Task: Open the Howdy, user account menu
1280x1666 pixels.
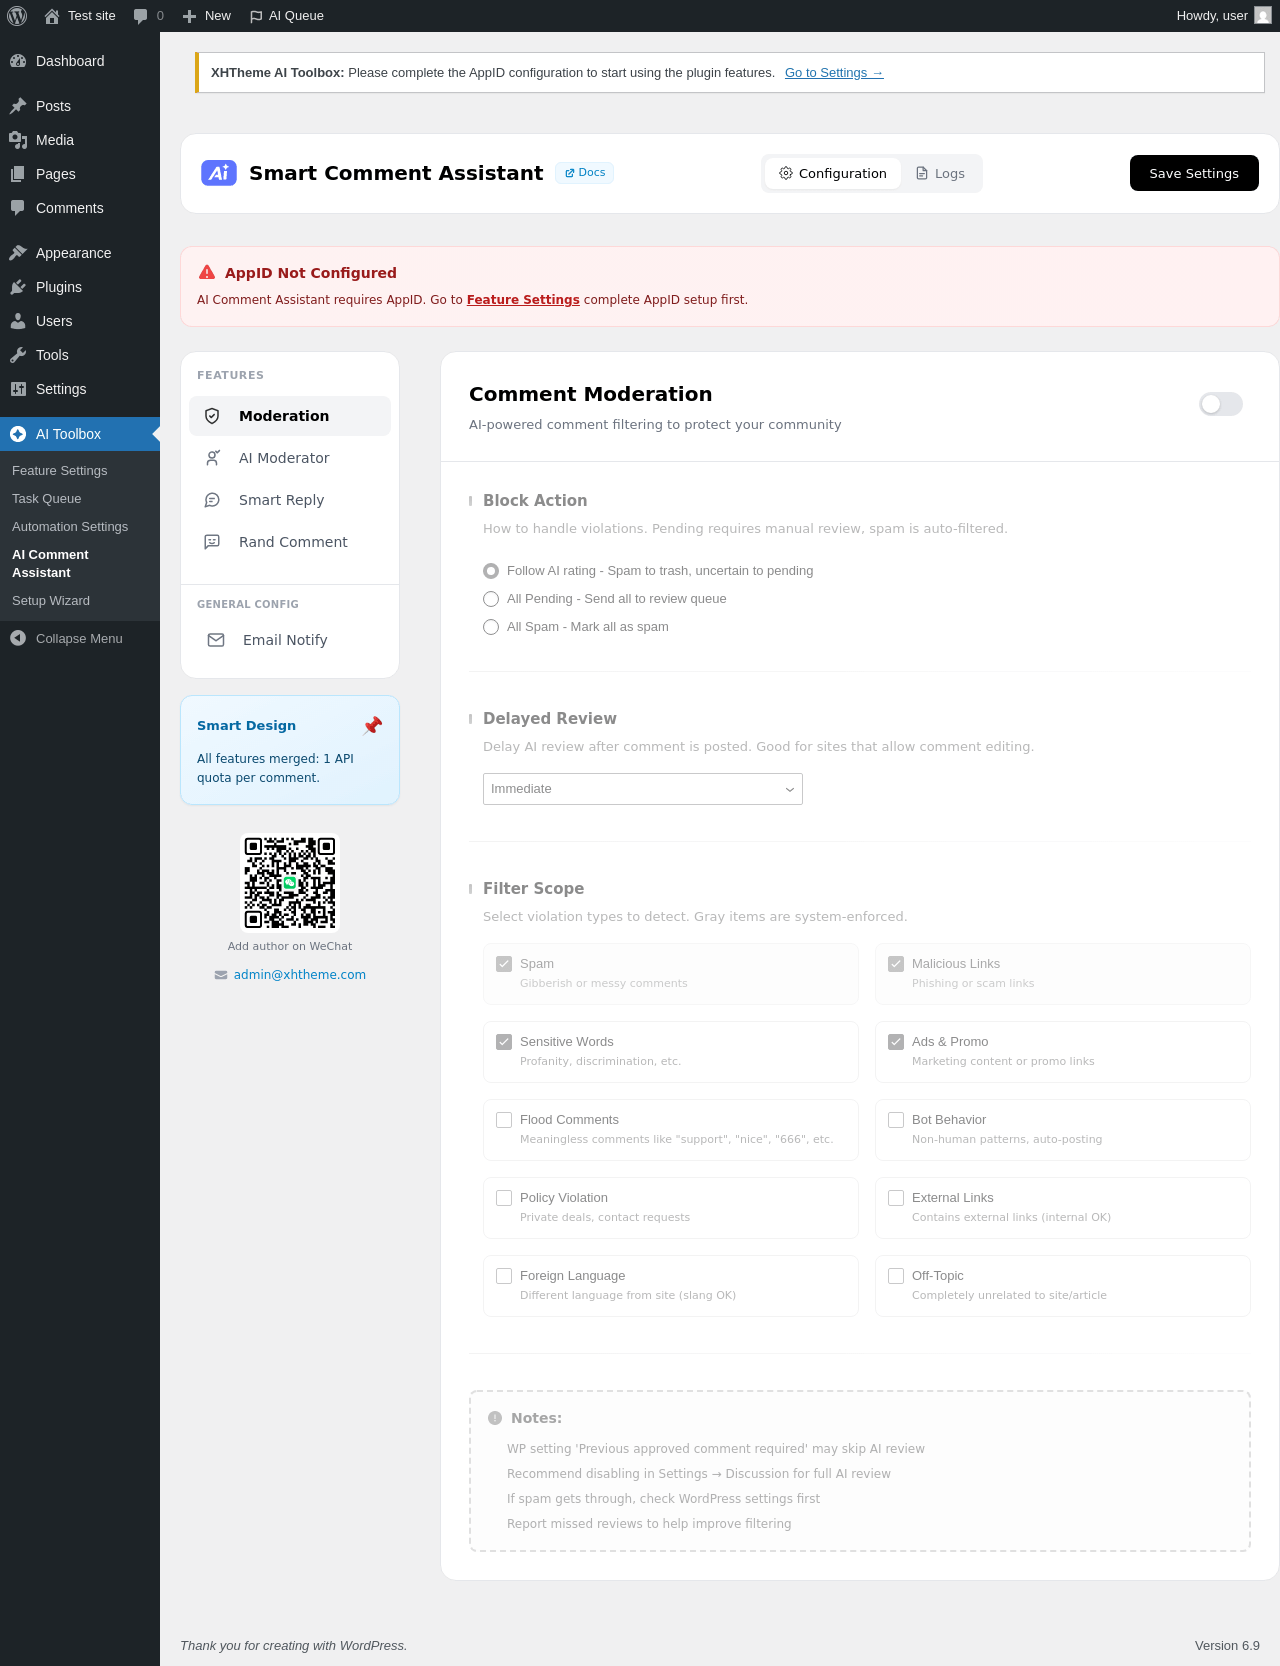Action: coord(1222,16)
